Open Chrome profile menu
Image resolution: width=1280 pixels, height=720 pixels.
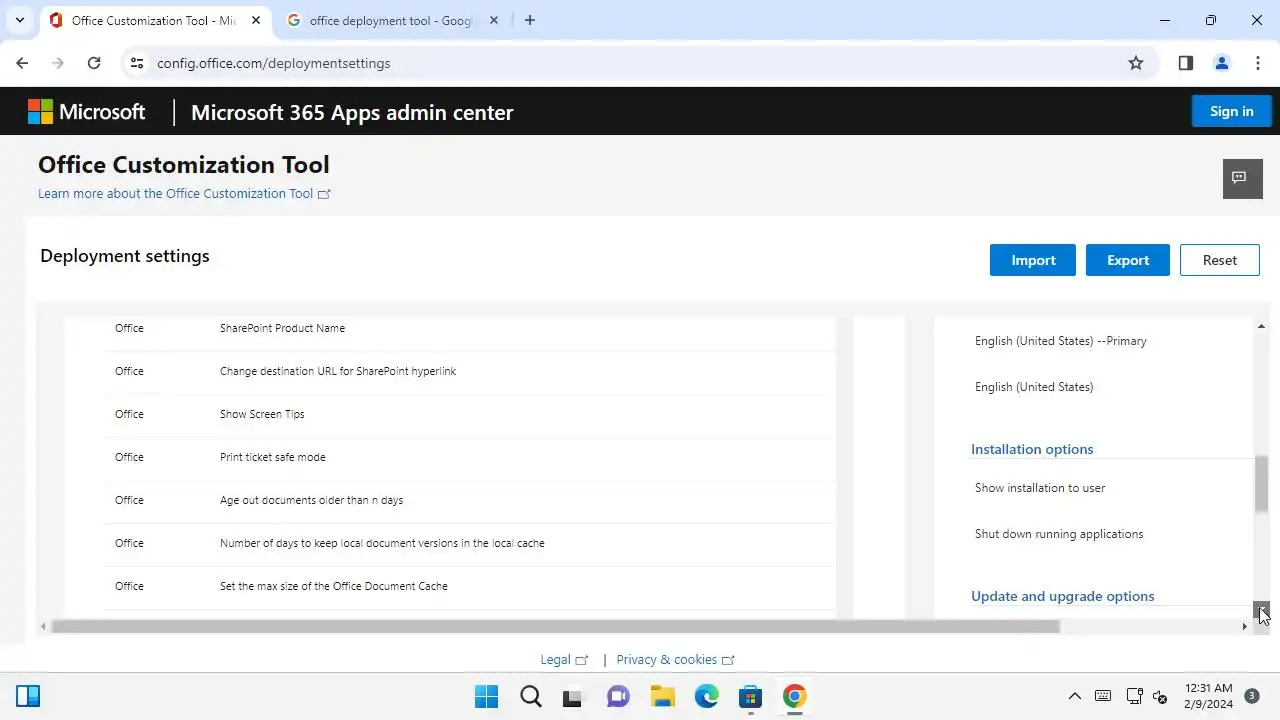(1221, 63)
